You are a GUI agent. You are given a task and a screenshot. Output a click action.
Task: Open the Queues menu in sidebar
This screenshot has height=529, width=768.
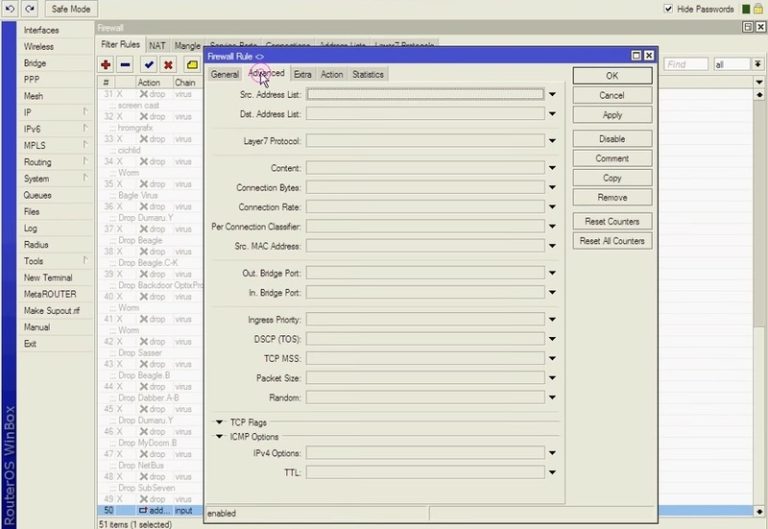(37, 195)
